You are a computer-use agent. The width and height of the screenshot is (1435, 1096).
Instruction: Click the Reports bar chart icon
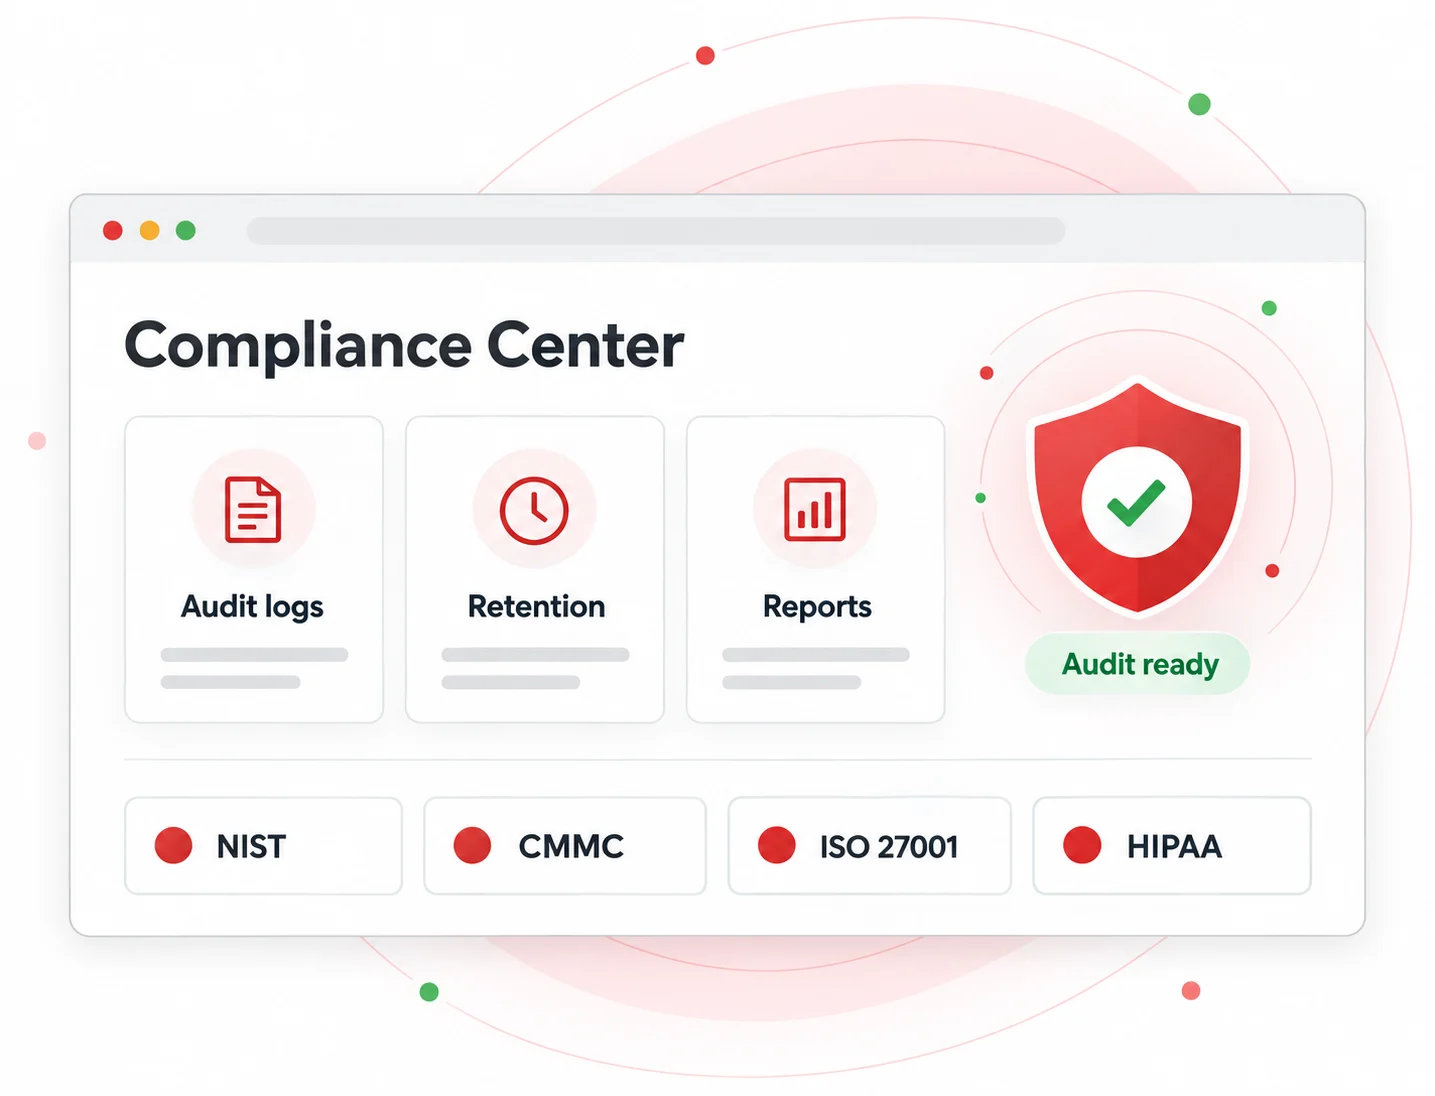[x=815, y=510]
